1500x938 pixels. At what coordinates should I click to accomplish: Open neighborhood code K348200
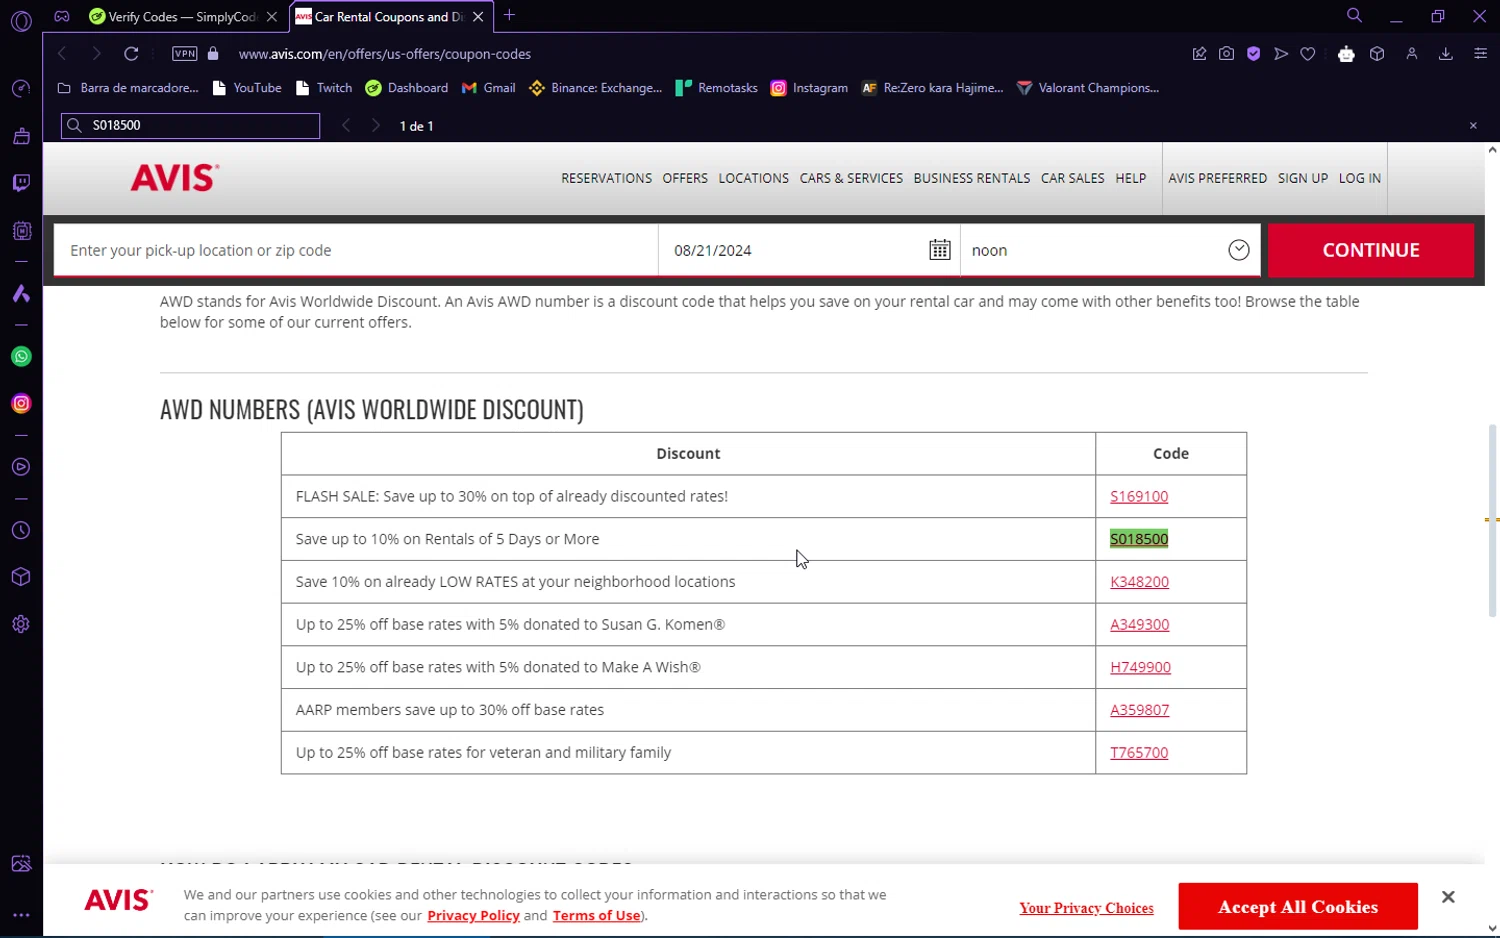(1139, 582)
